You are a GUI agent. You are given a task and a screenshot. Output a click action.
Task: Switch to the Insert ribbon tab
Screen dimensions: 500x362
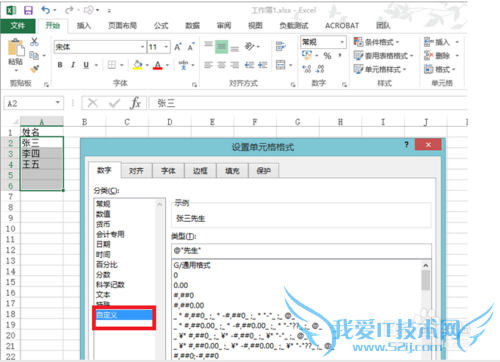(x=84, y=26)
